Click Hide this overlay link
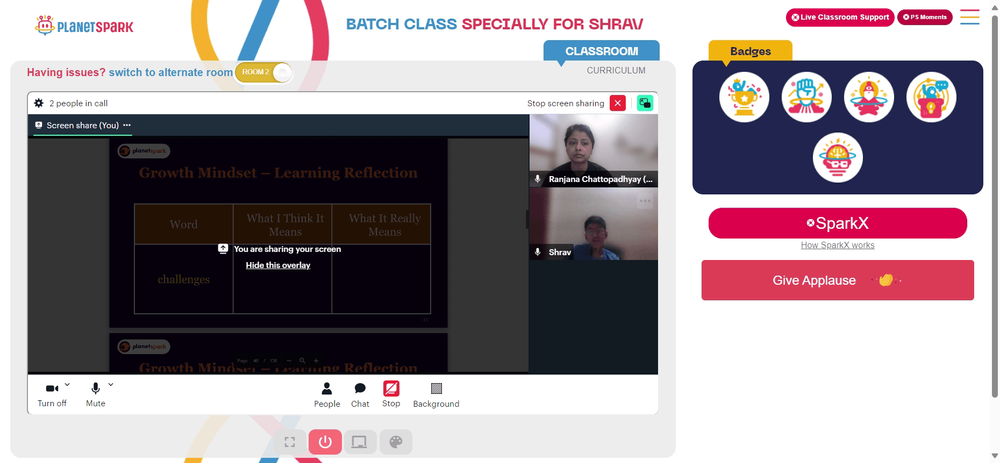 278,265
